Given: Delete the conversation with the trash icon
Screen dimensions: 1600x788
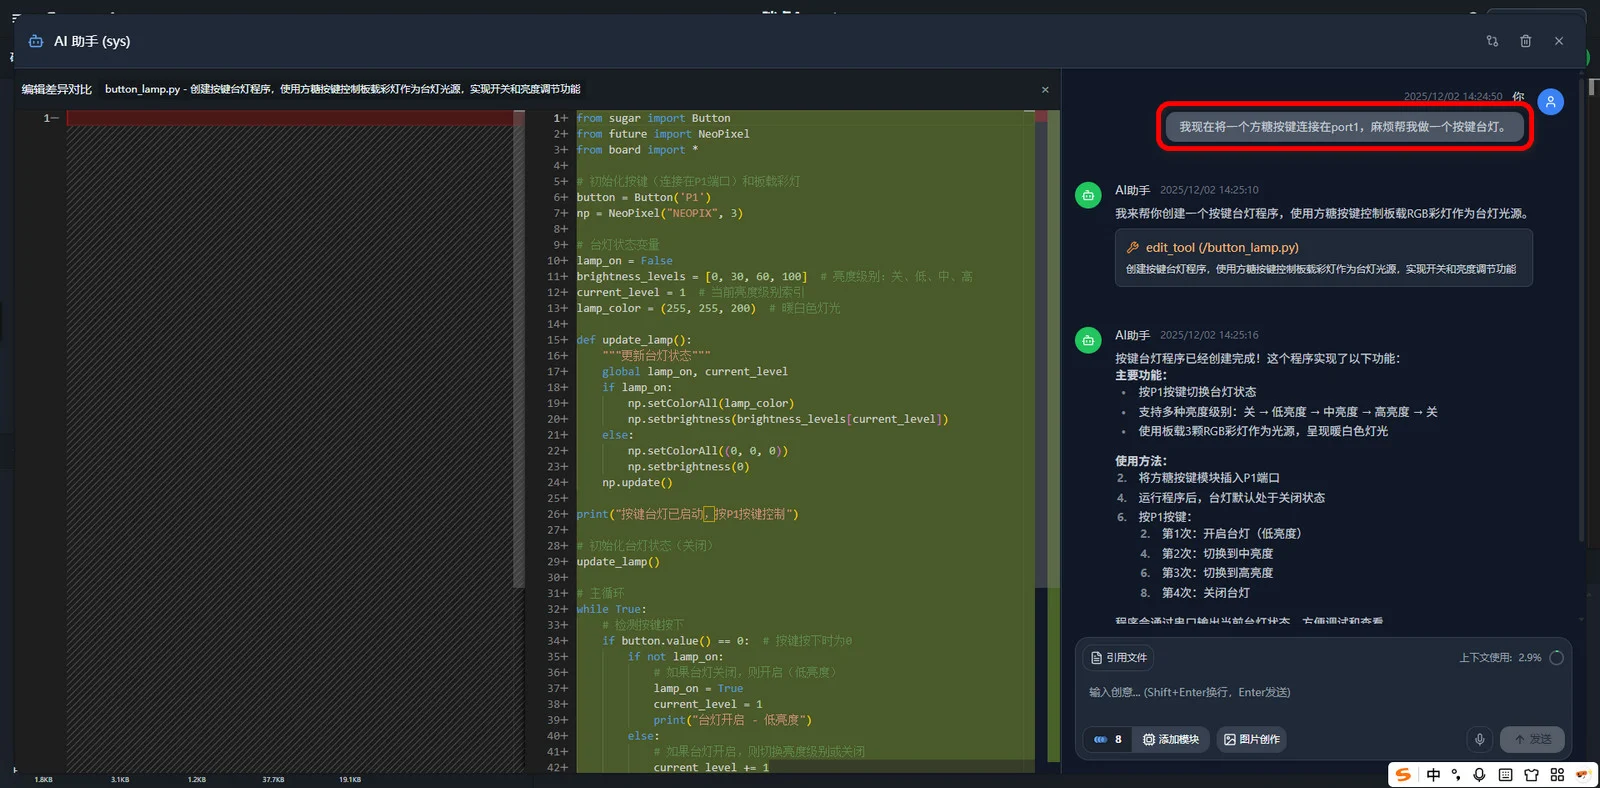Looking at the screenshot, I should coord(1525,41).
